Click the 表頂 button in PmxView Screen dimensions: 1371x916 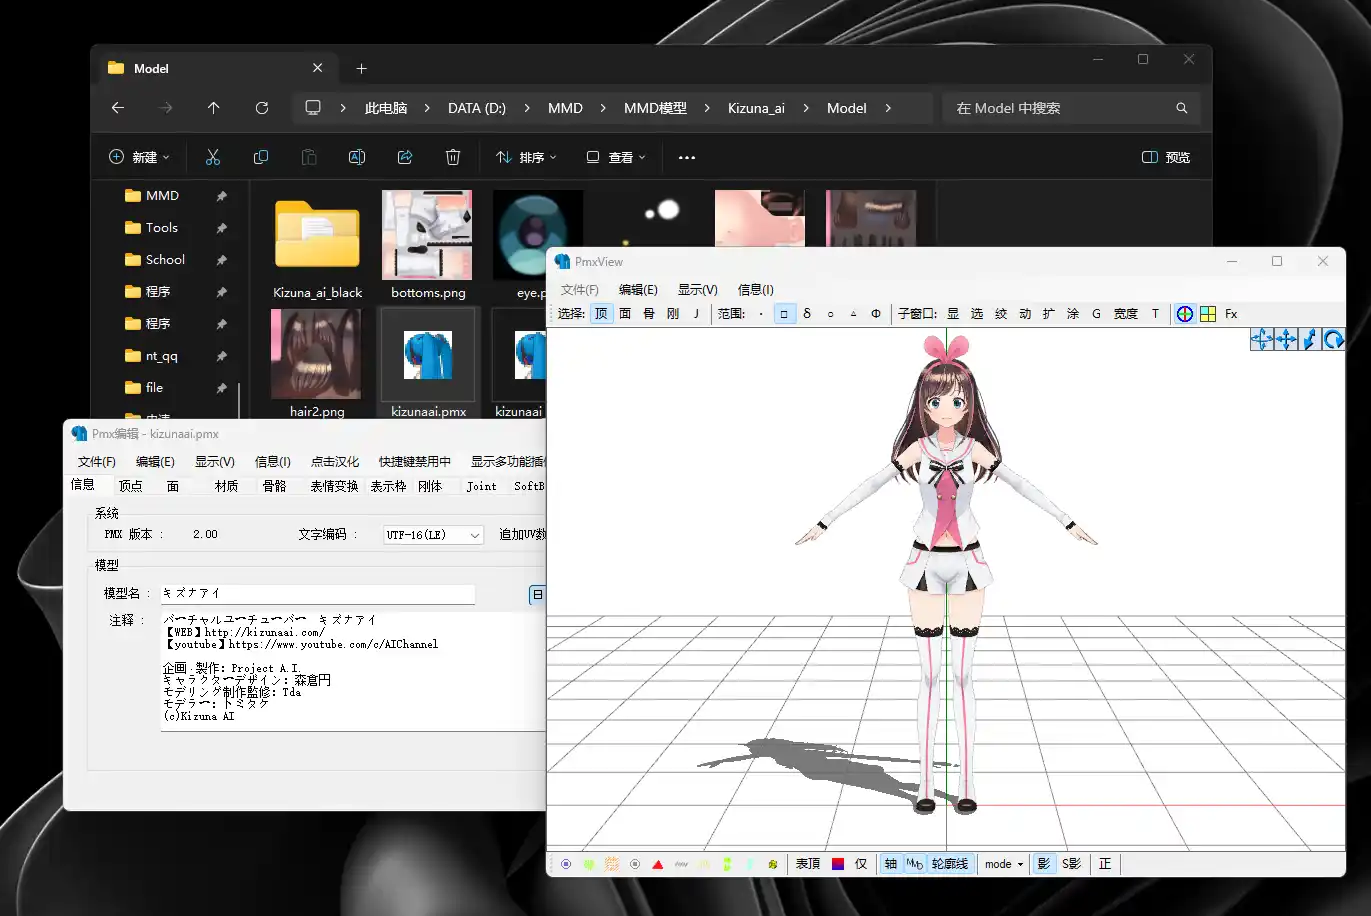[x=808, y=864]
